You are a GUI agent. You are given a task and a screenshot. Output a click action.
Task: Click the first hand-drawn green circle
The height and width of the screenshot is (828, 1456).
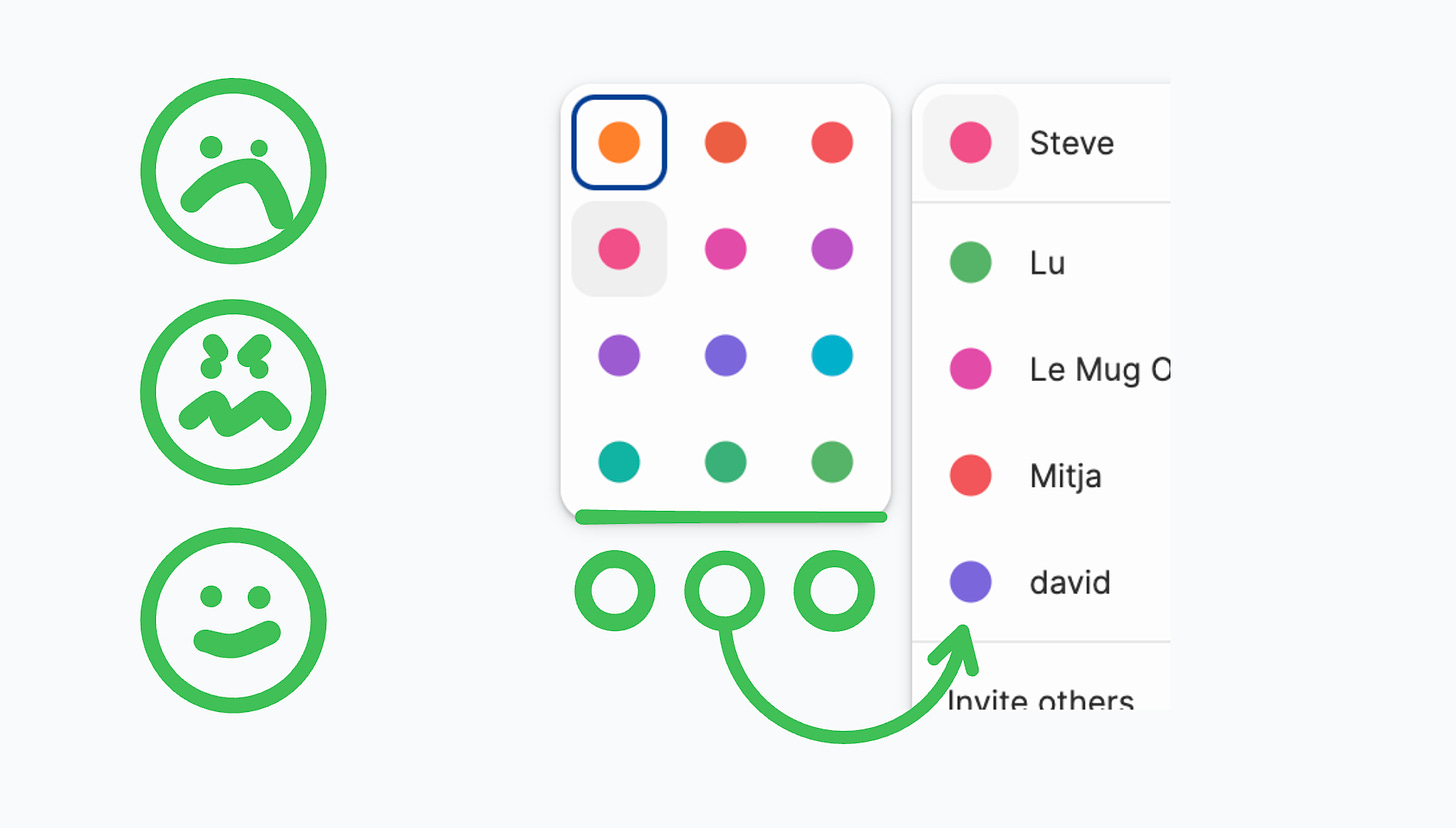coord(615,591)
